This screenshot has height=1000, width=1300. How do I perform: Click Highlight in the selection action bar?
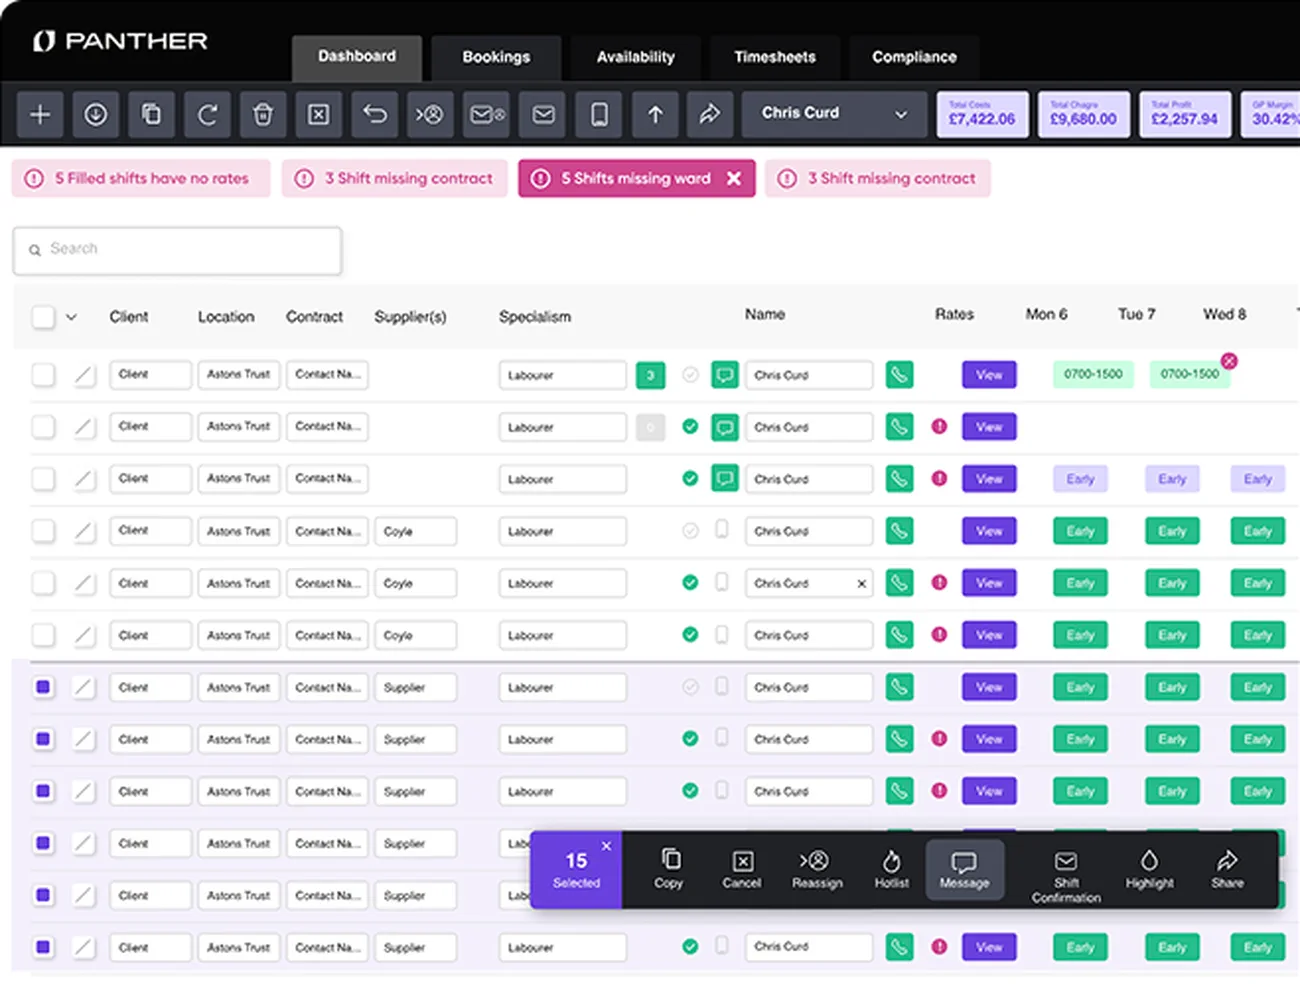(x=1150, y=869)
